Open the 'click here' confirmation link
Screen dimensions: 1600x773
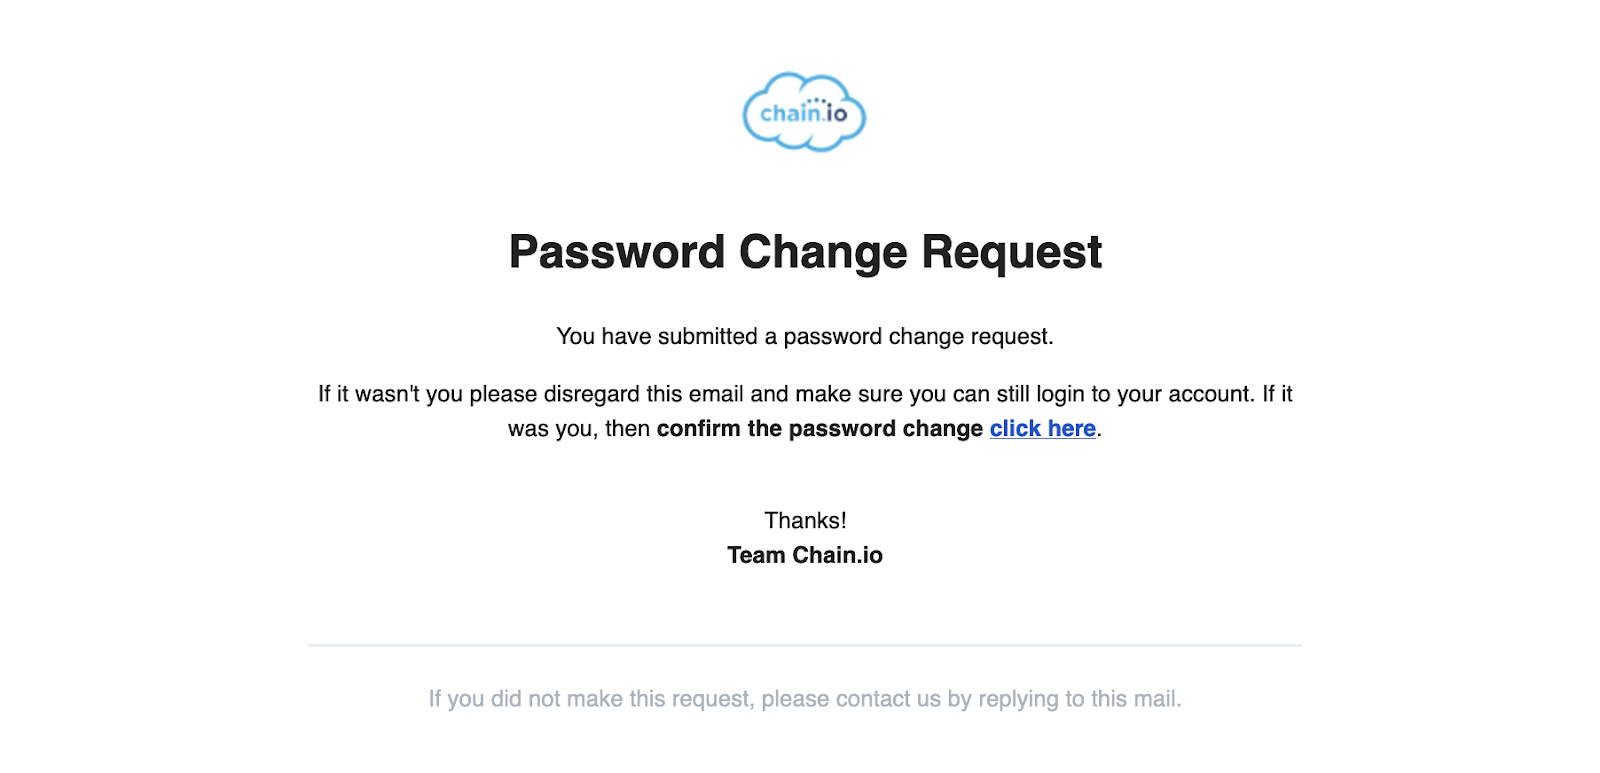click(x=1043, y=429)
